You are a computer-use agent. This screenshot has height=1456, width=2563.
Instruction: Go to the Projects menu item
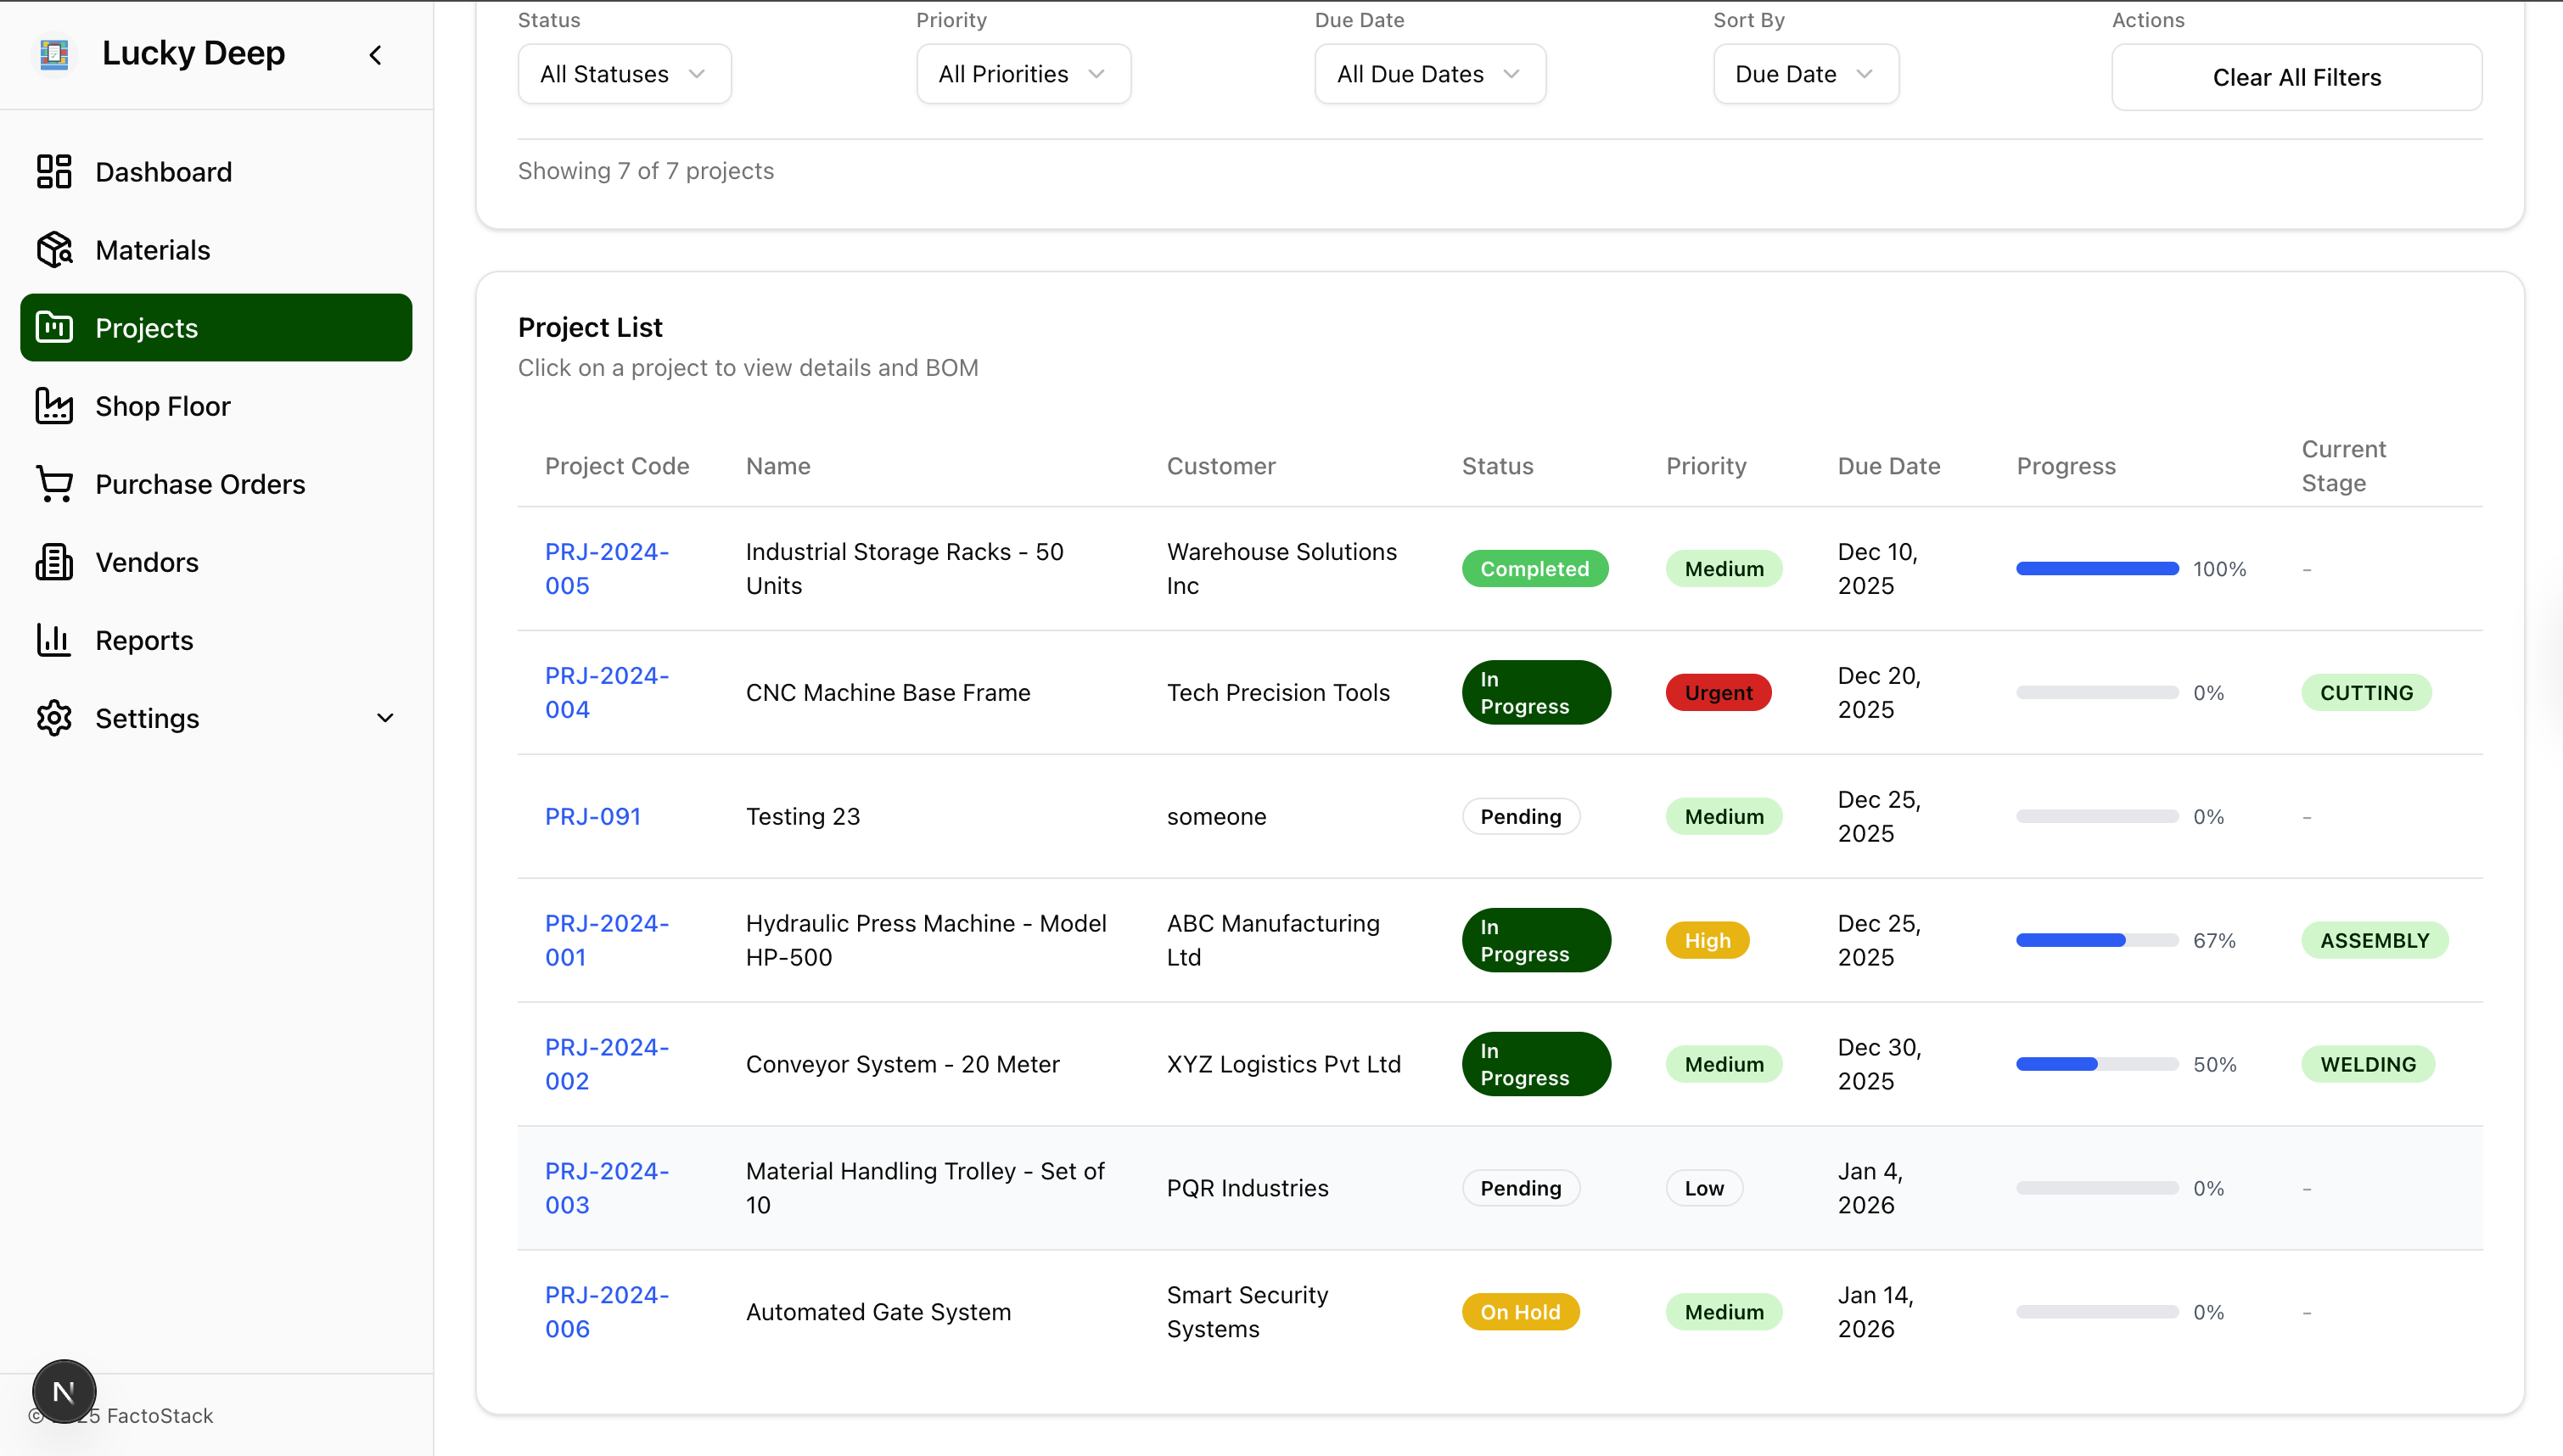pos(216,328)
